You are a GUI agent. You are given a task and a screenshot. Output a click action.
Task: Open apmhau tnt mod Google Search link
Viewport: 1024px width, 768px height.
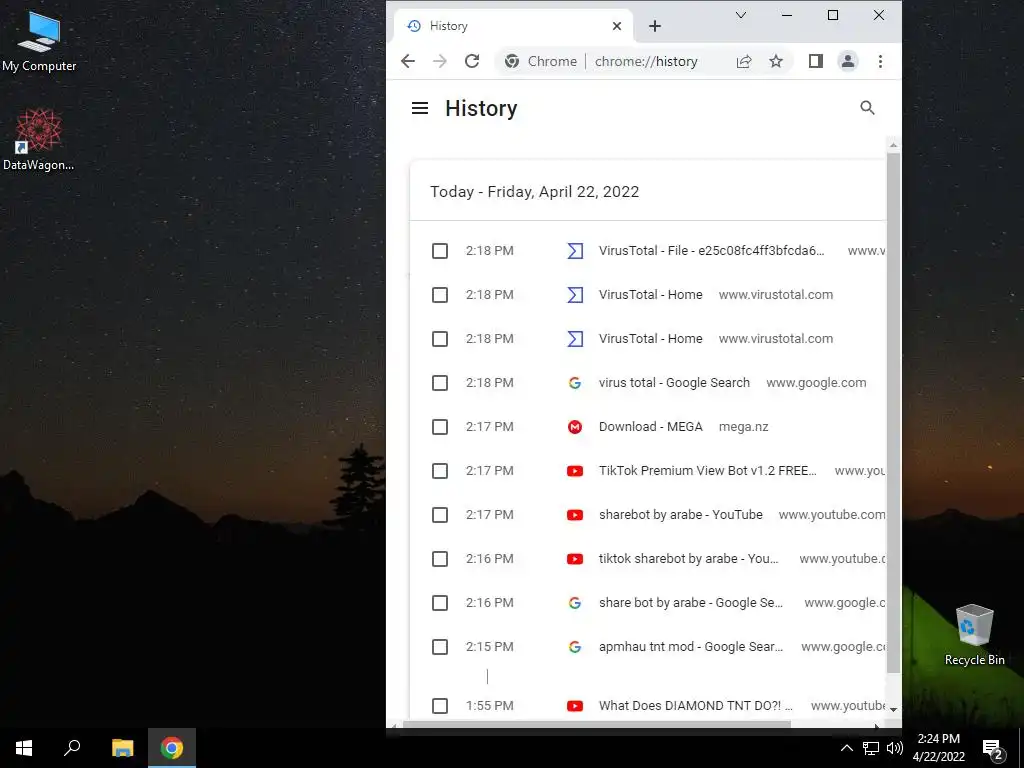691,647
